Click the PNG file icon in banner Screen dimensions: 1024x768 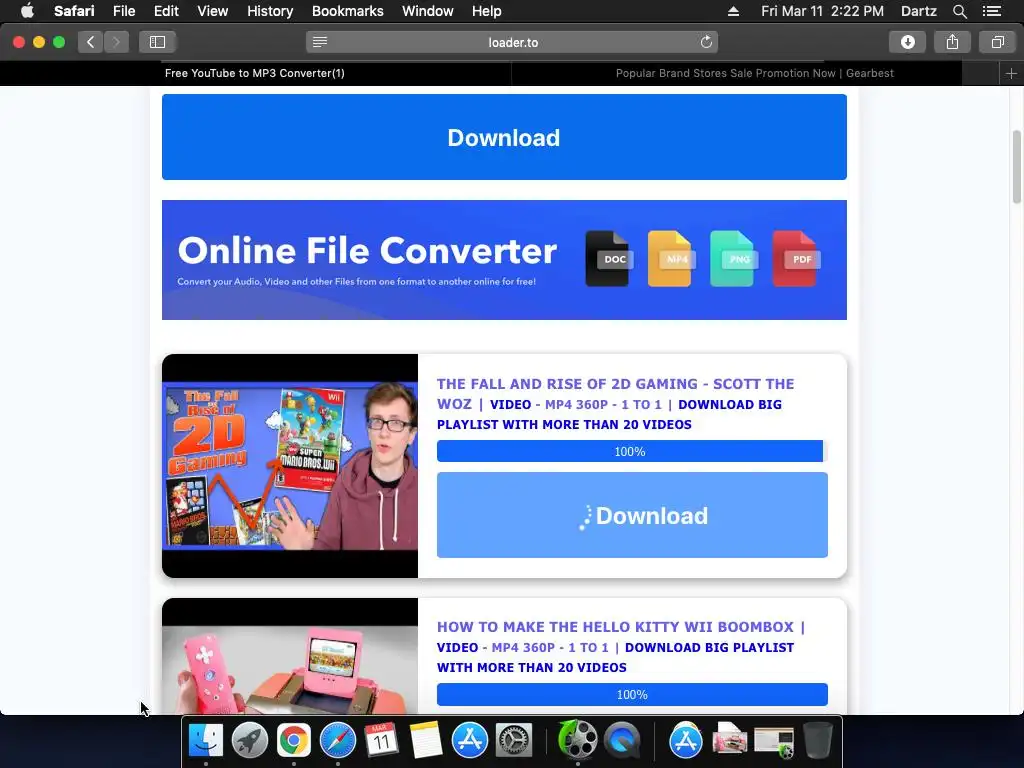click(x=733, y=259)
